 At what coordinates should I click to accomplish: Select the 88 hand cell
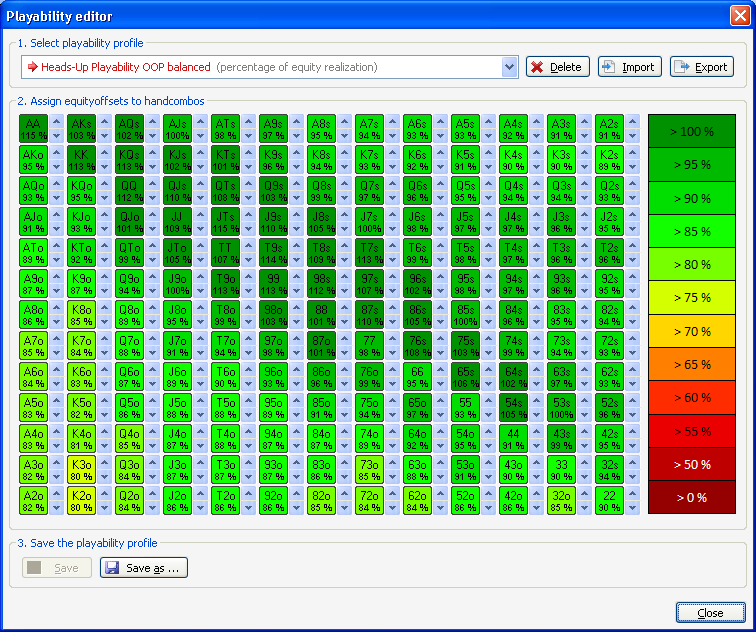pos(321,314)
